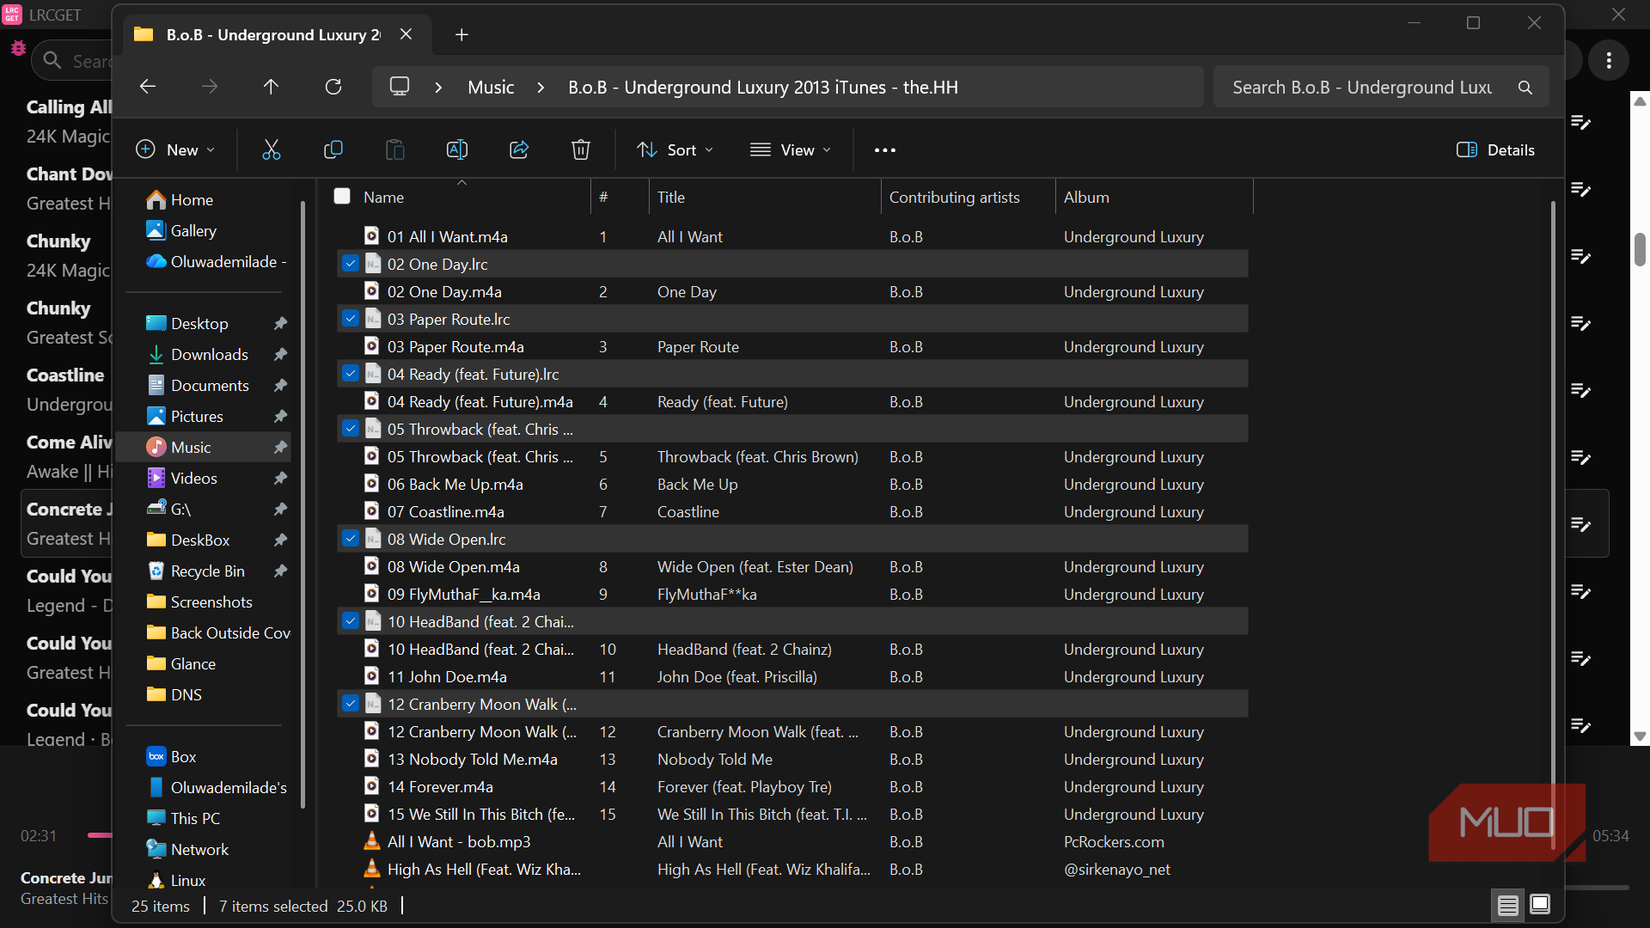Add a new tab with plus icon

coord(462,35)
